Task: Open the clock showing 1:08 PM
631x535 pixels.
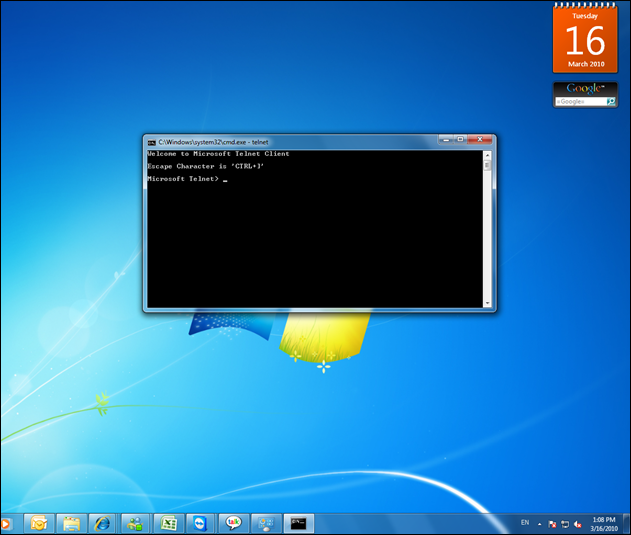Action: point(604,524)
